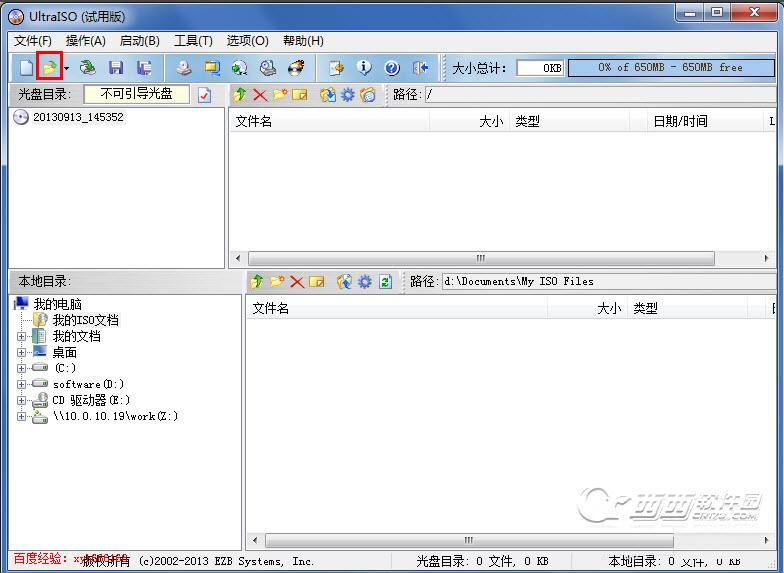Click the New folder icon in local toolbar
This screenshot has height=573, width=784.
[x=277, y=282]
